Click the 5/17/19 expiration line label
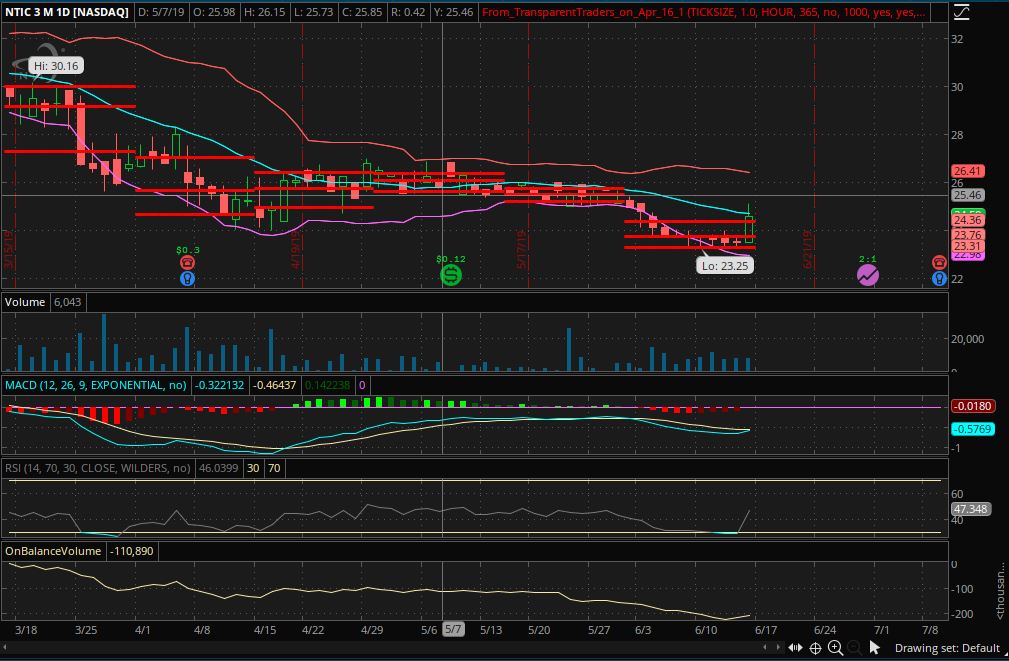Image resolution: width=1009 pixels, height=661 pixels. pyautogui.click(x=521, y=248)
